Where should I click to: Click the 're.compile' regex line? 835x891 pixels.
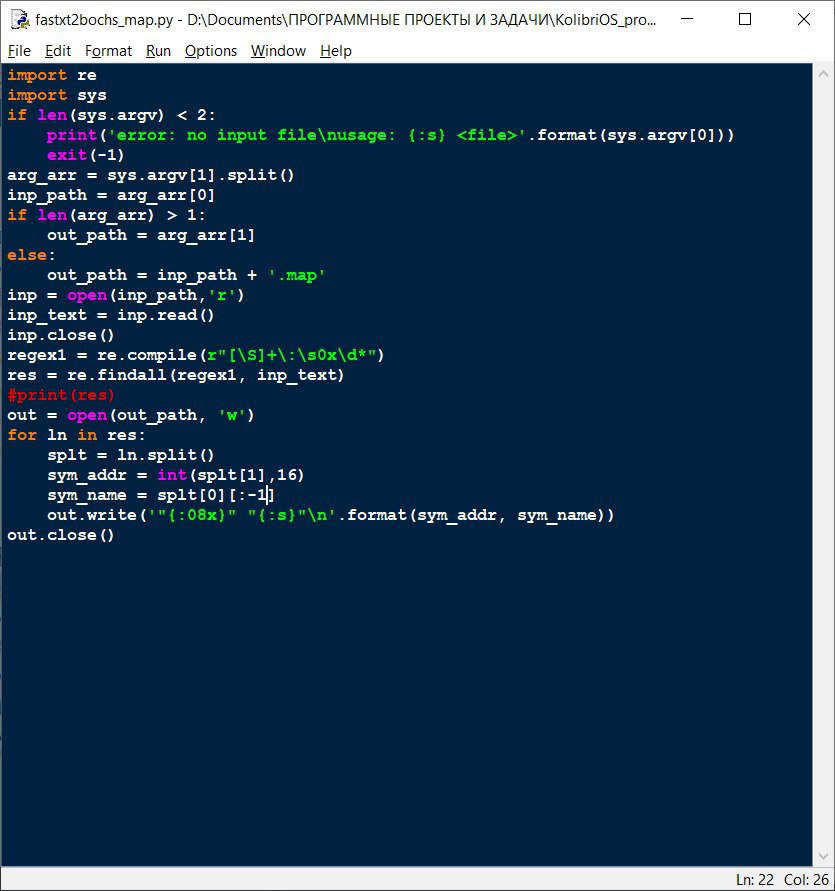pyautogui.click(x=196, y=355)
